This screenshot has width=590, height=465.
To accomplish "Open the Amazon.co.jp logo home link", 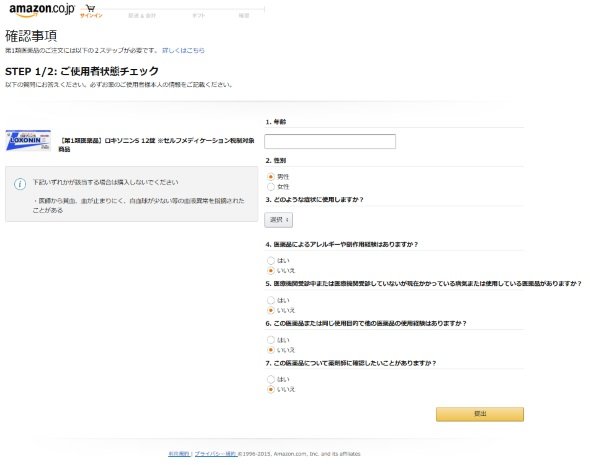I will (42, 10).
